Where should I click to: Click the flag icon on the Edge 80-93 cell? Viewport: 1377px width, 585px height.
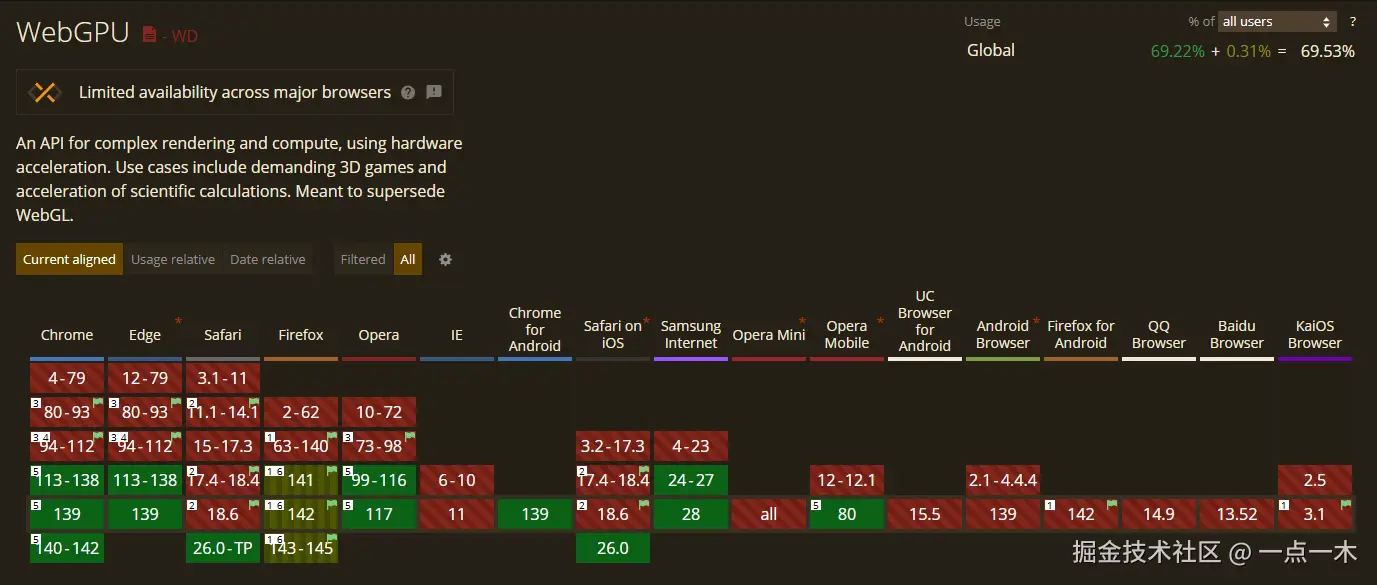tap(174, 404)
